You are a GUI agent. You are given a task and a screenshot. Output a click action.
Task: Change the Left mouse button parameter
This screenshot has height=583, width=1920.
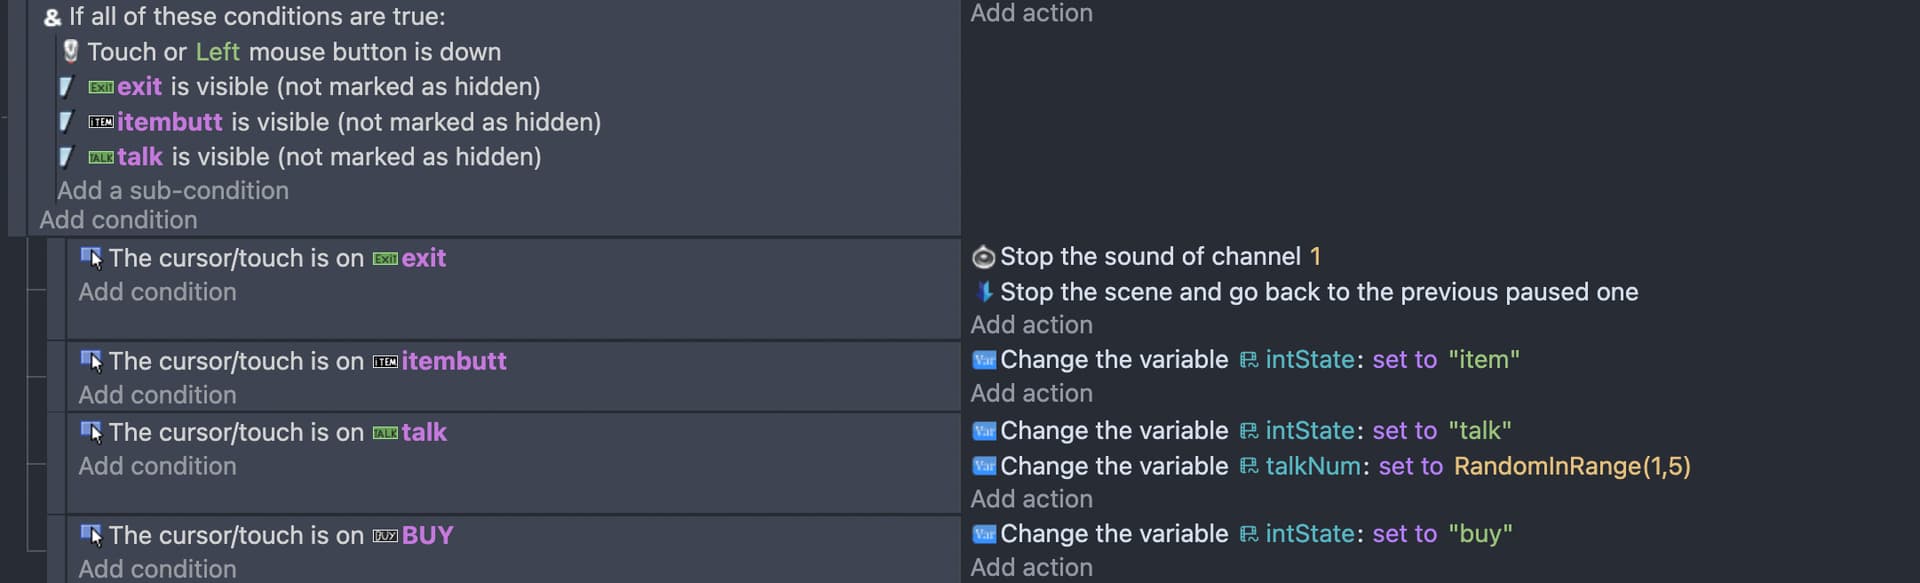(217, 52)
